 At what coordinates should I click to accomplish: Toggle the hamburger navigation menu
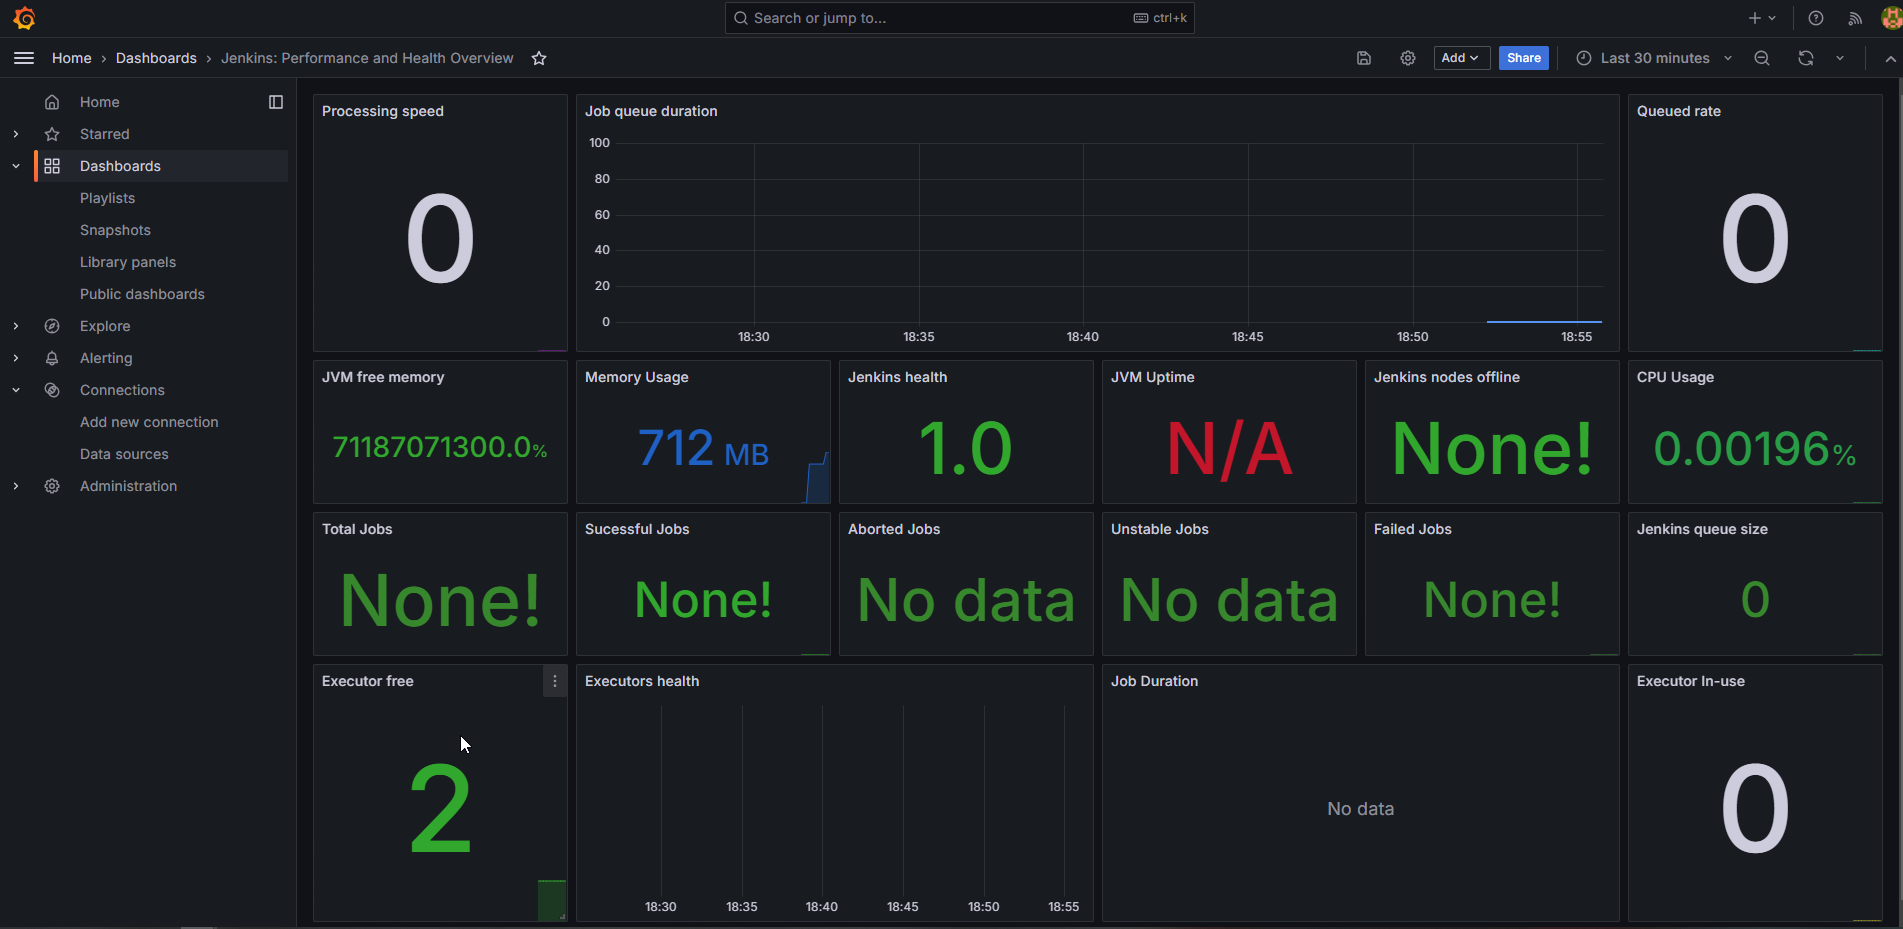[x=24, y=58]
